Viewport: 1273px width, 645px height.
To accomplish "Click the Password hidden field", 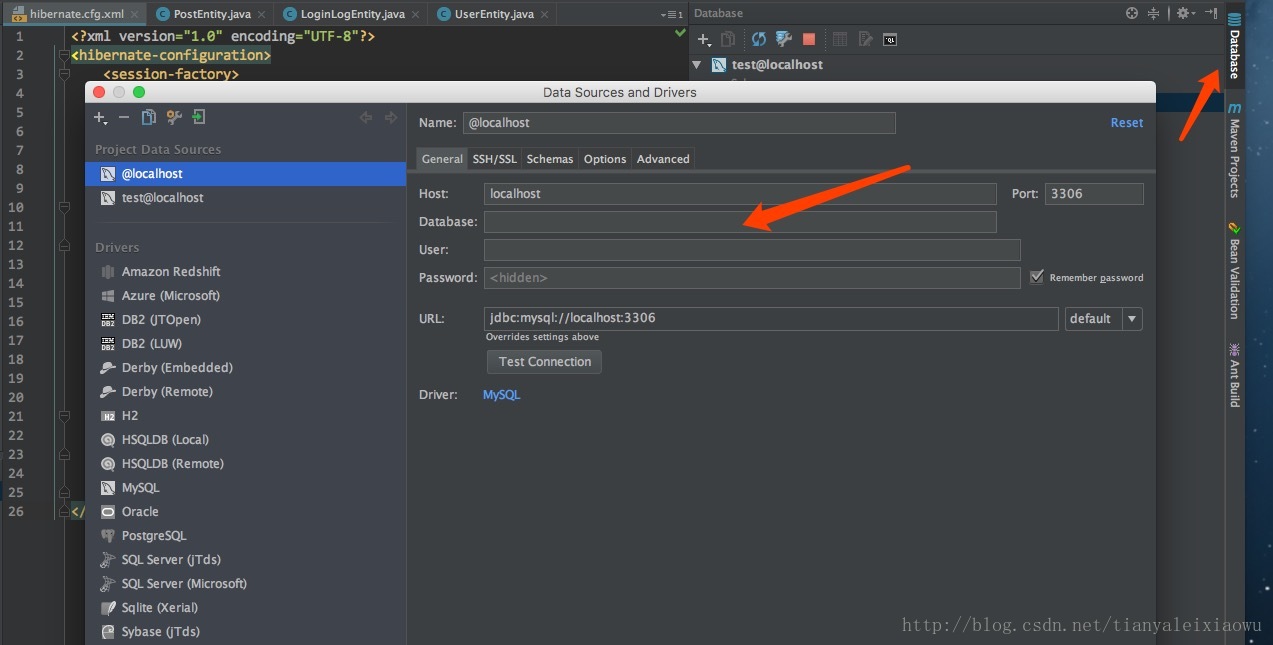I will coord(752,277).
